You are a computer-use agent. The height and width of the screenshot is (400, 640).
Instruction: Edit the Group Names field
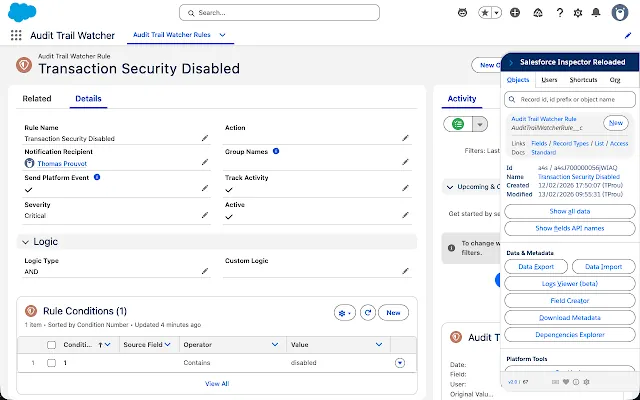(405, 162)
